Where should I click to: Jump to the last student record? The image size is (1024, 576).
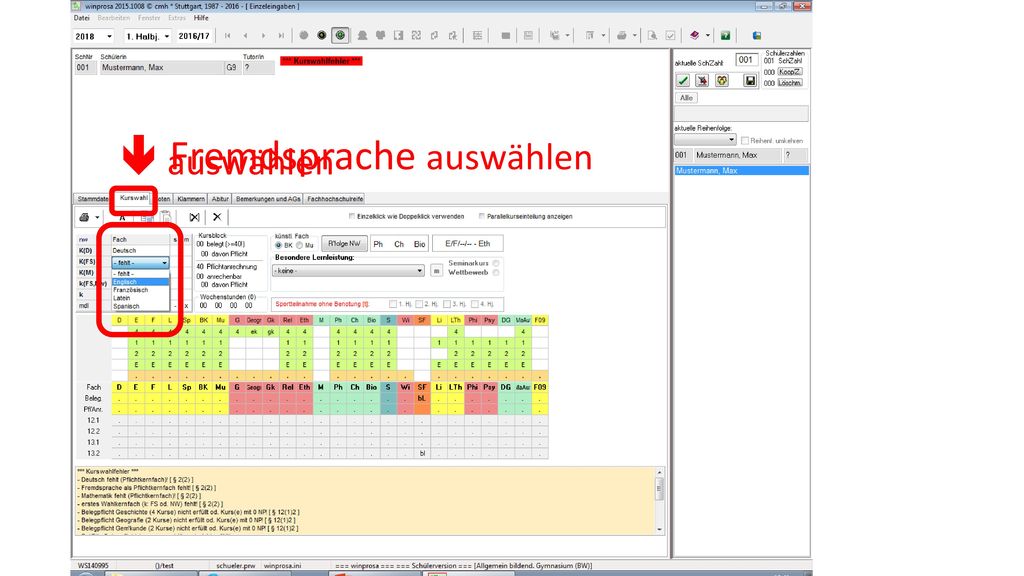[x=281, y=36]
